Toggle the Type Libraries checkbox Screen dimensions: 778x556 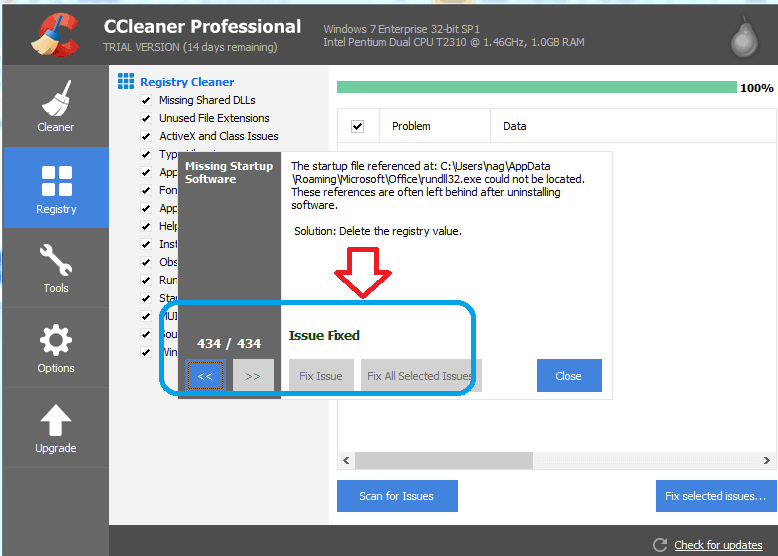point(146,154)
